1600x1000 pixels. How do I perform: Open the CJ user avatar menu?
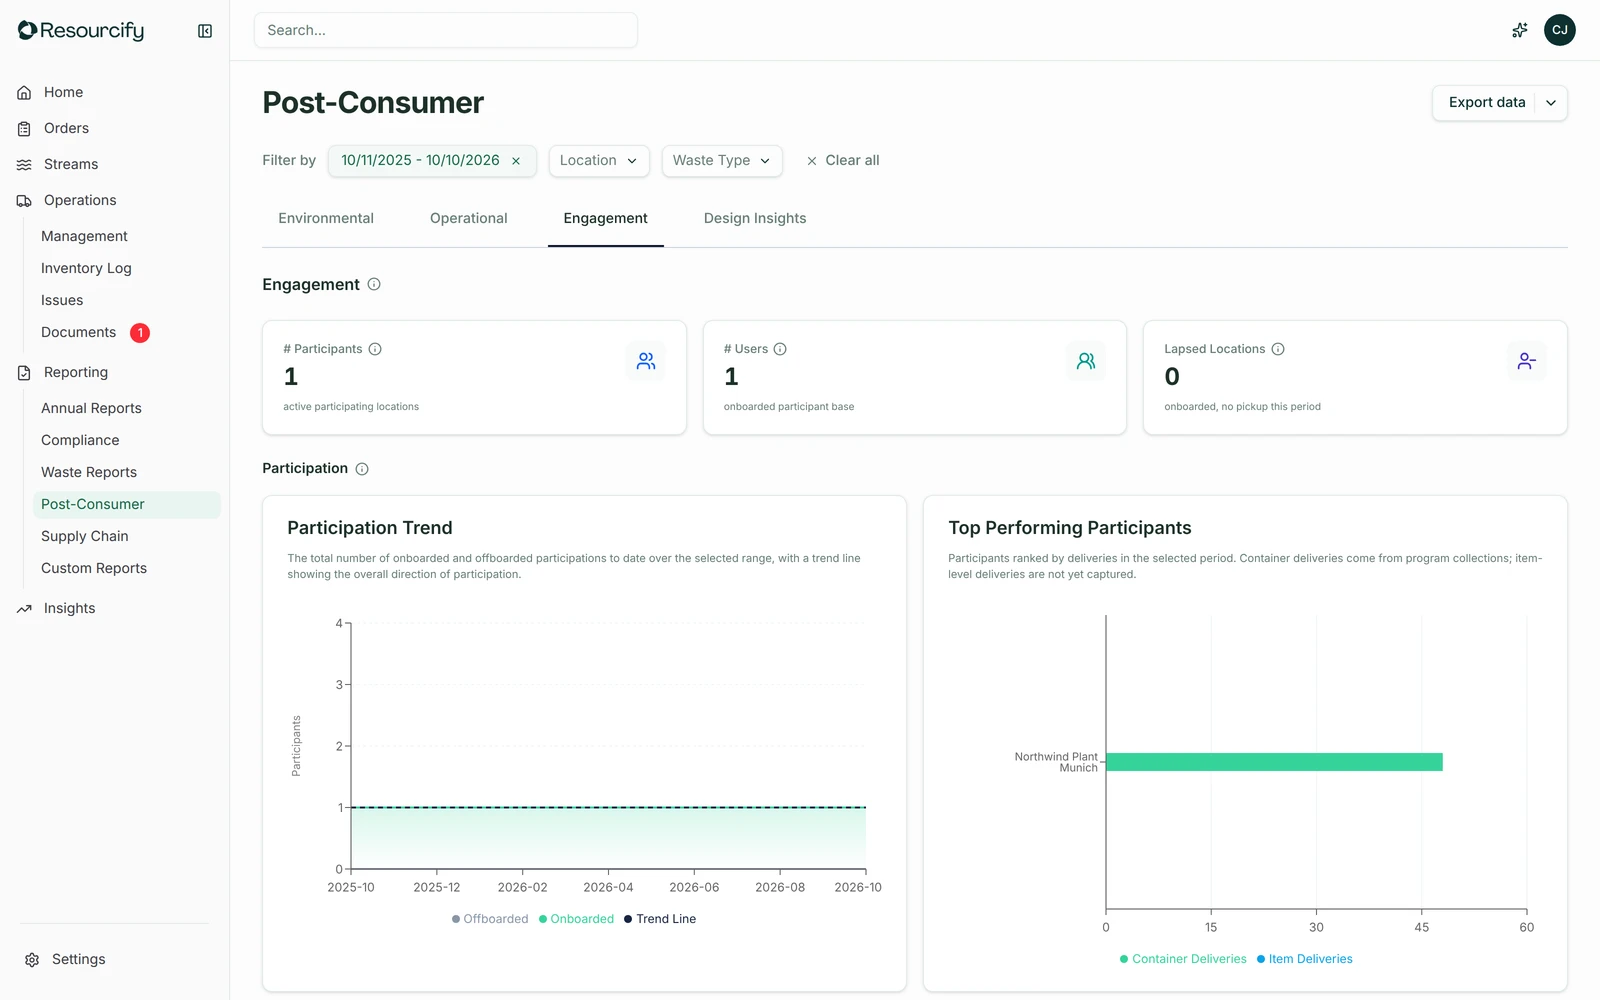[x=1560, y=30]
